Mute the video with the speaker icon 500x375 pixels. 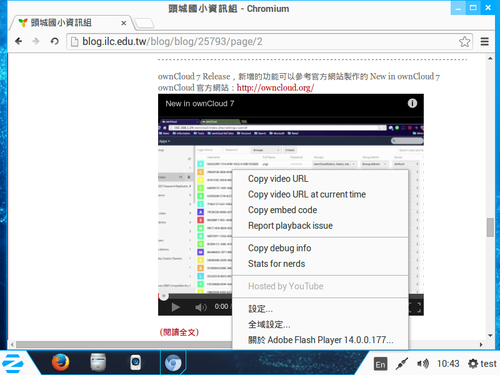201,307
